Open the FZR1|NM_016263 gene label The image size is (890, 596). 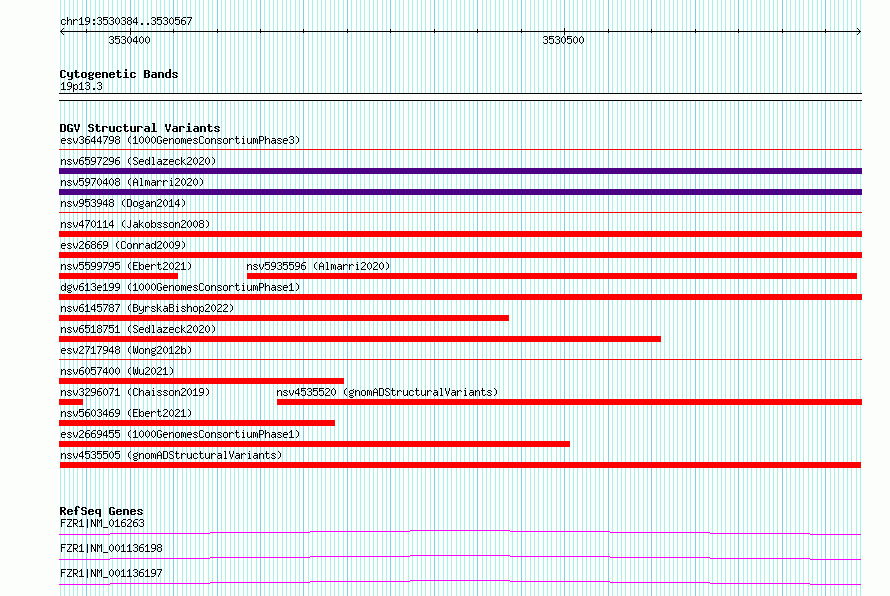102,523
